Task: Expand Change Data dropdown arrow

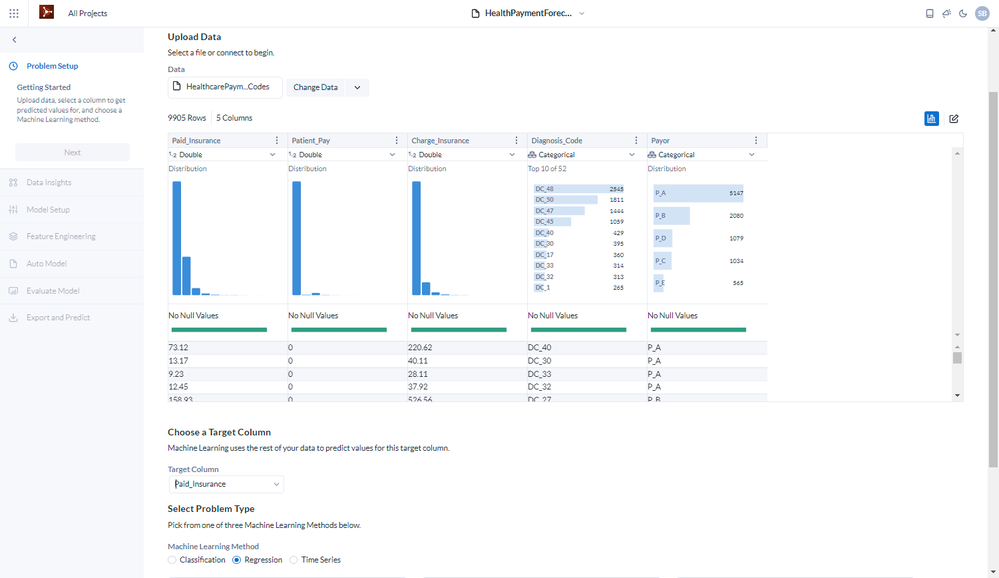Action: (x=357, y=87)
